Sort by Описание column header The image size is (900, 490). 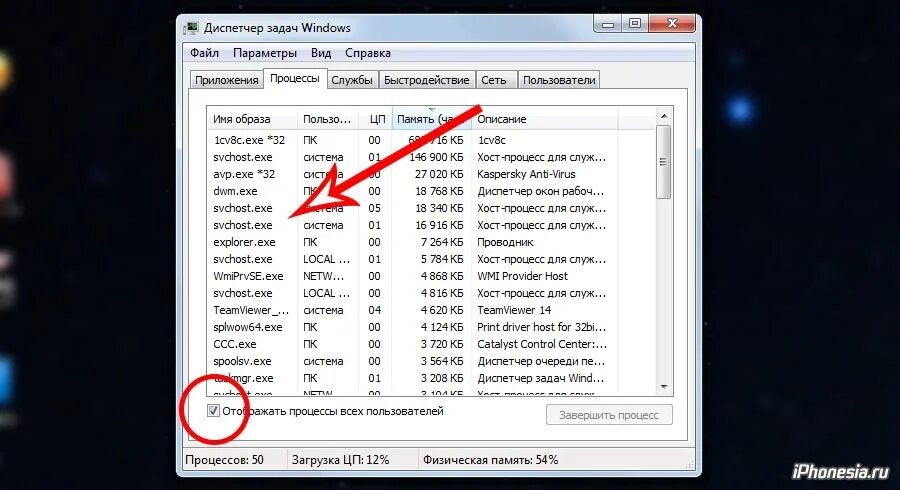(x=544, y=119)
